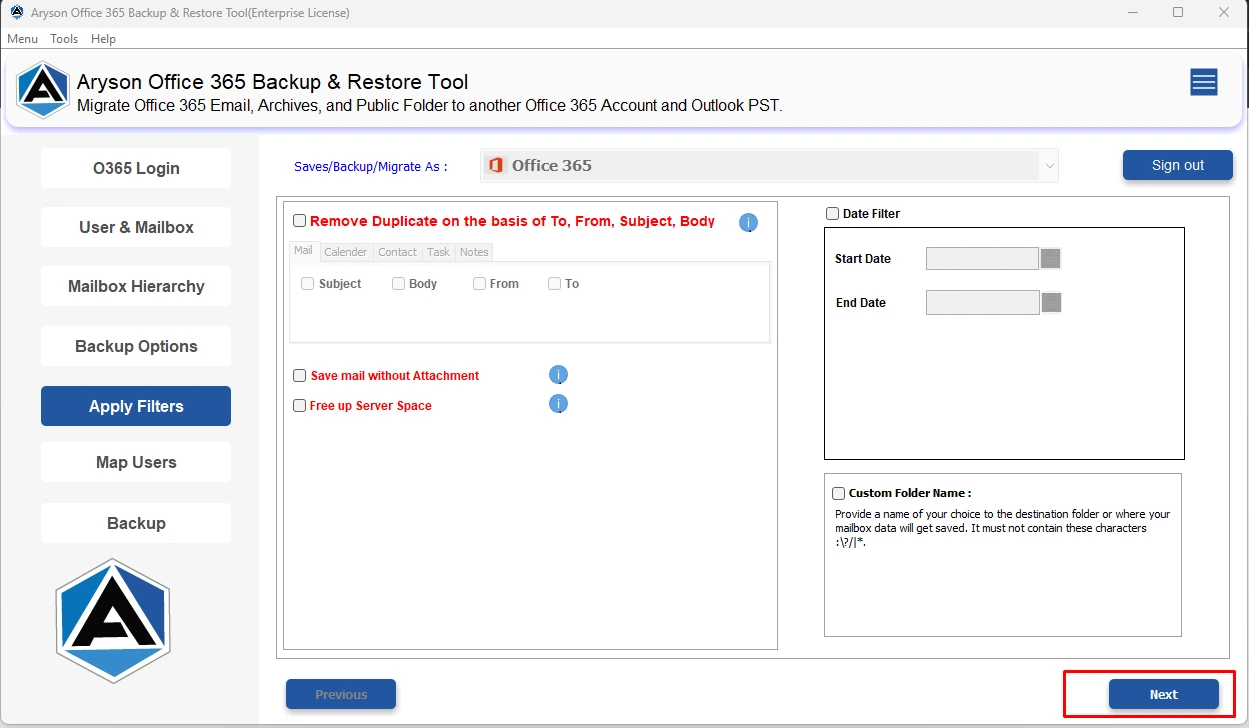The height and width of the screenshot is (728, 1249).
Task: Open the Saves/Backup/Migrate As dropdown
Action: point(769,166)
